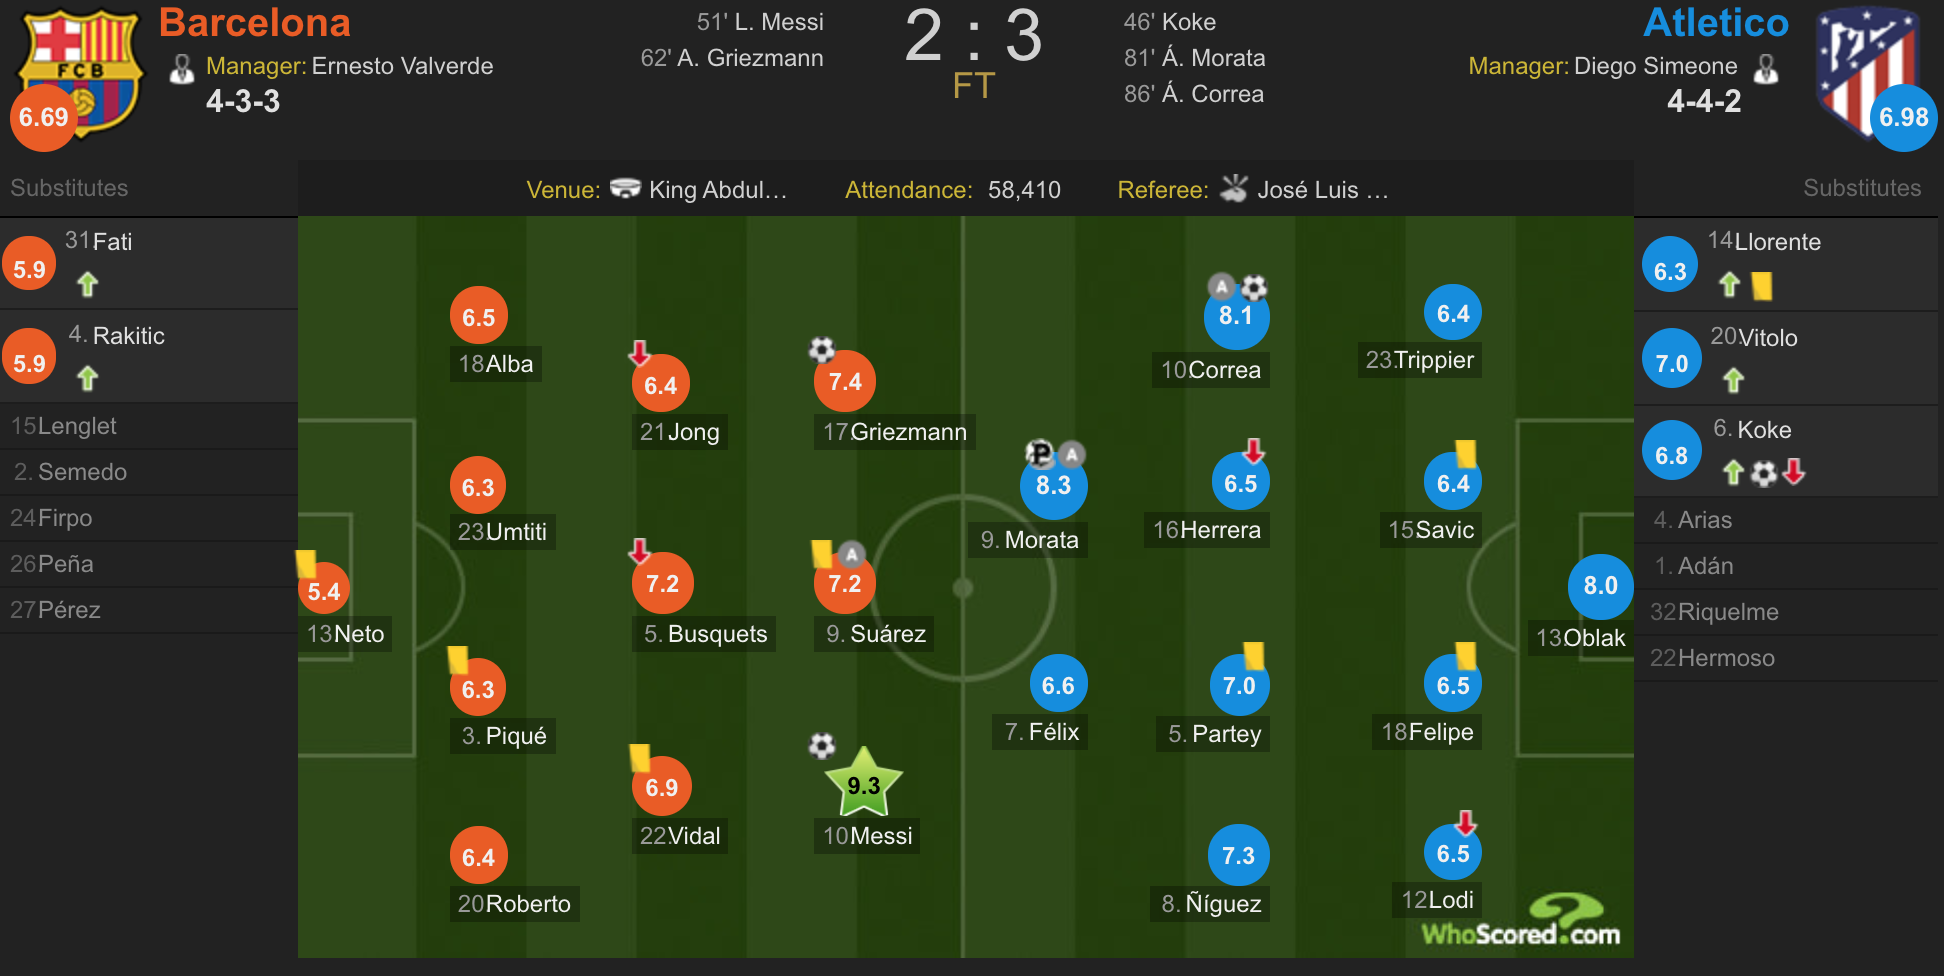Open the Atletico team name link

[1716, 22]
